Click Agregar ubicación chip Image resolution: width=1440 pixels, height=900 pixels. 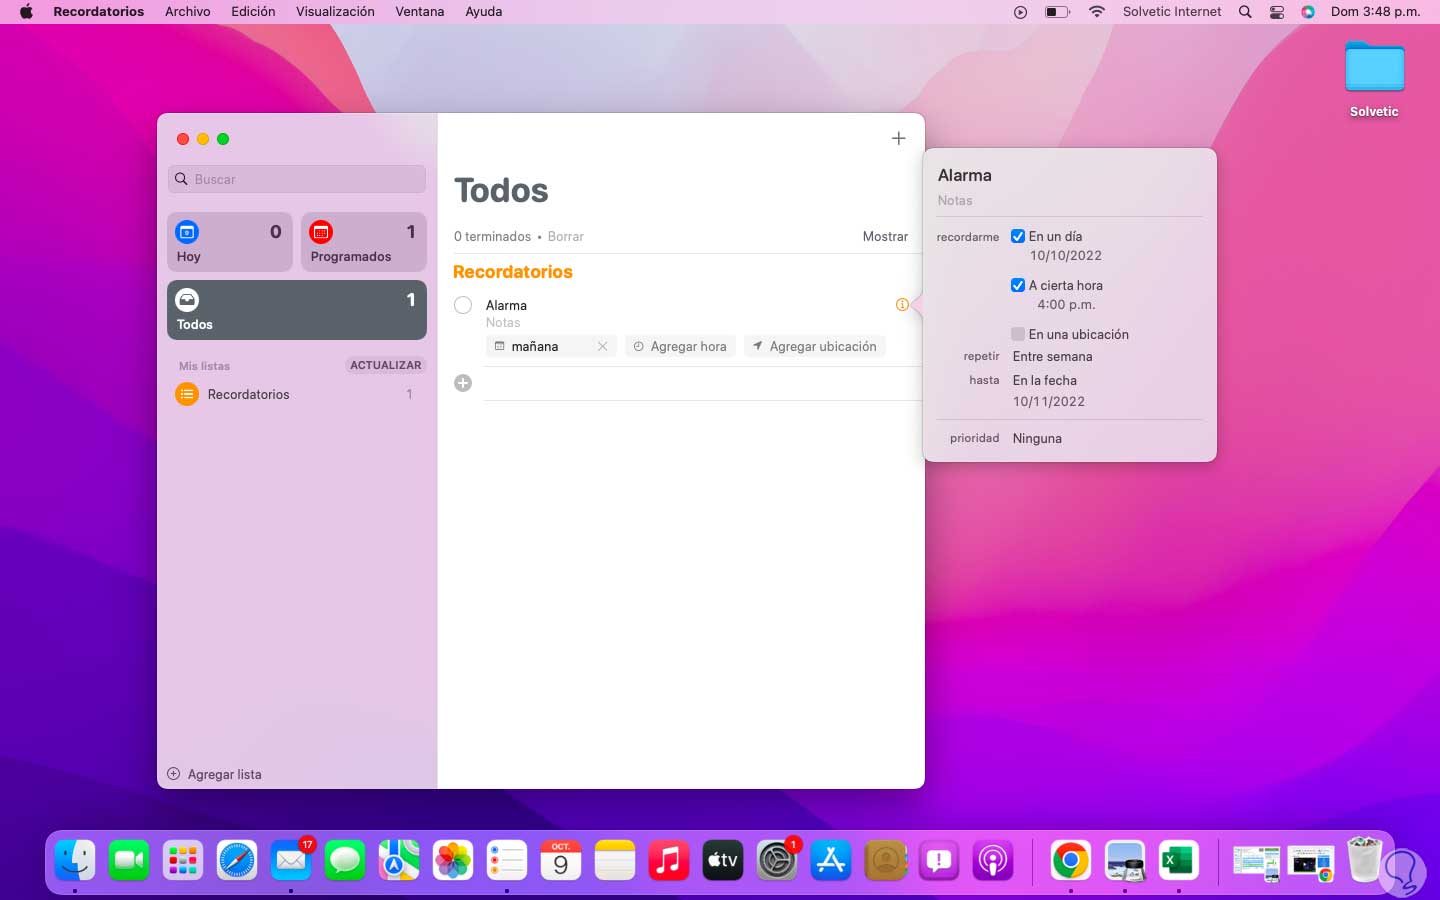[x=815, y=346]
